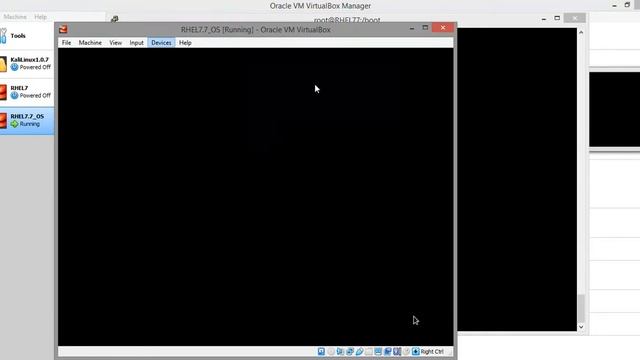The width and height of the screenshot is (640, 360).
Task: Select the KaliLinux1.0.7 virtual machine
Action: click(x=27, y=64)
